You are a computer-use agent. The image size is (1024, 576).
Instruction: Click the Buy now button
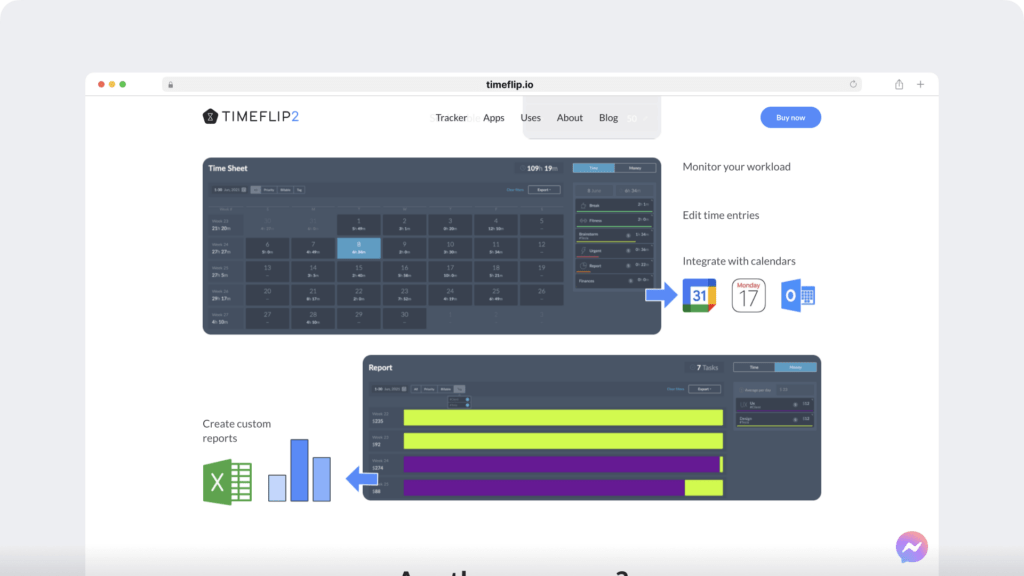tap(790, 117)
